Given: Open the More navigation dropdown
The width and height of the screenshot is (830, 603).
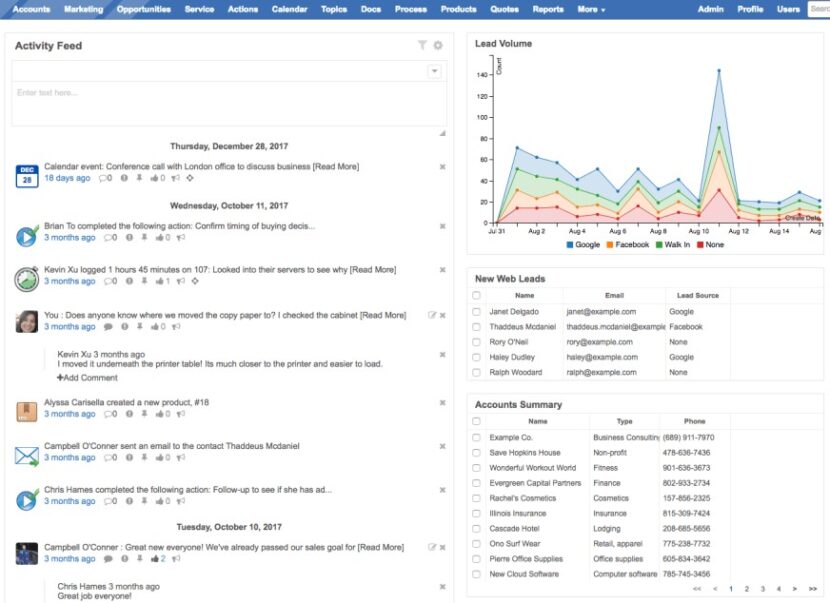Looking at the screenshot, I should [x=589, y=9].
